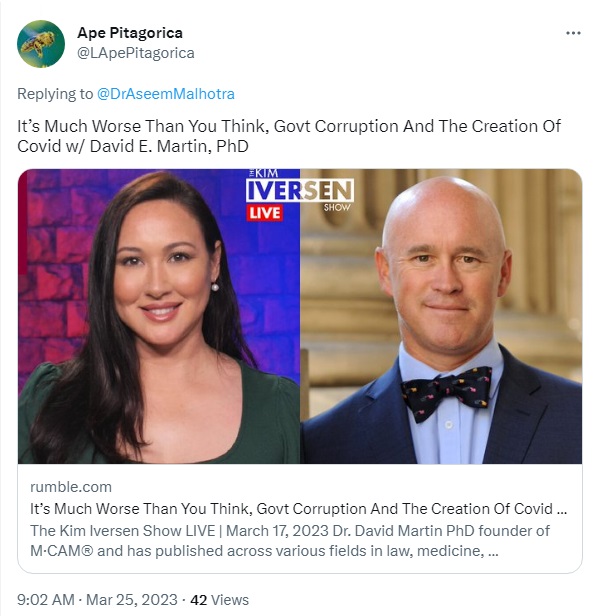
Task: Click the card description mentioning M·CAM founder
Action: [290, 541]
